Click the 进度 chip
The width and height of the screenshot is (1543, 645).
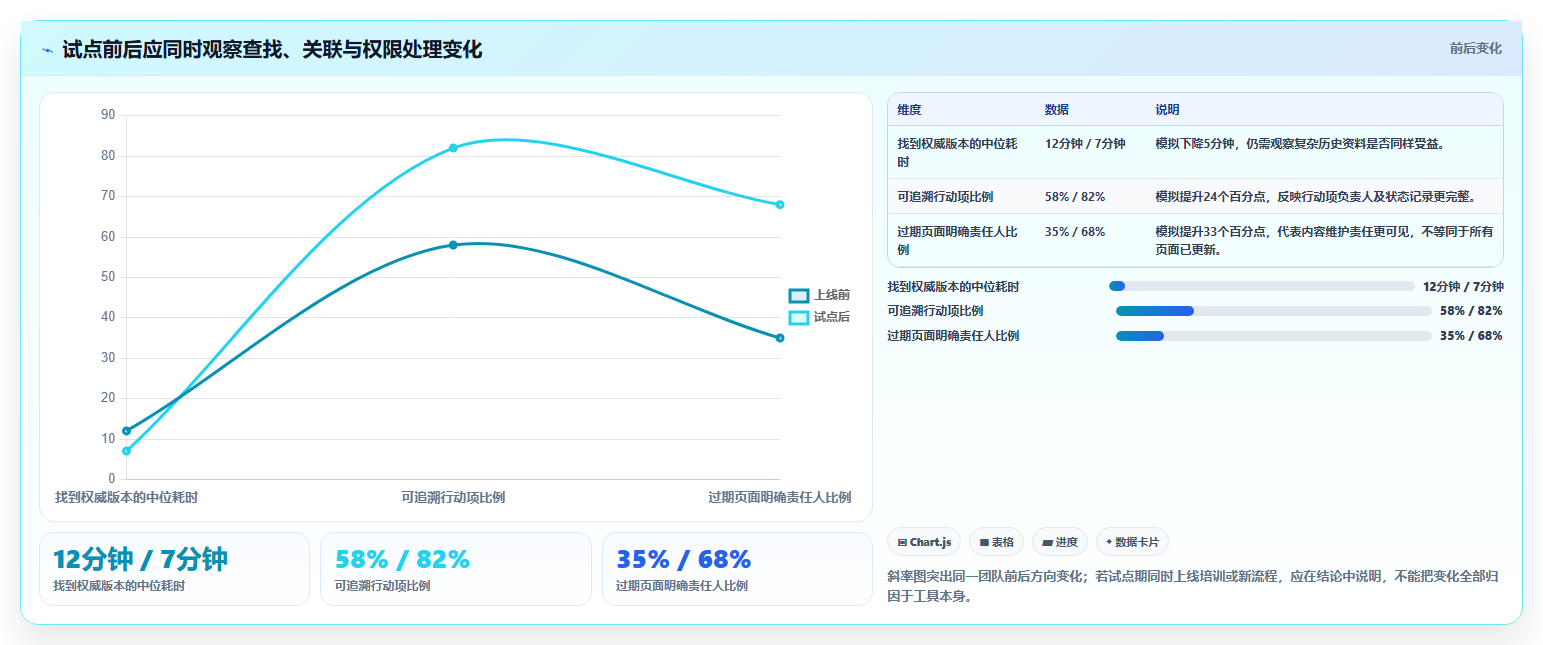1060,542
